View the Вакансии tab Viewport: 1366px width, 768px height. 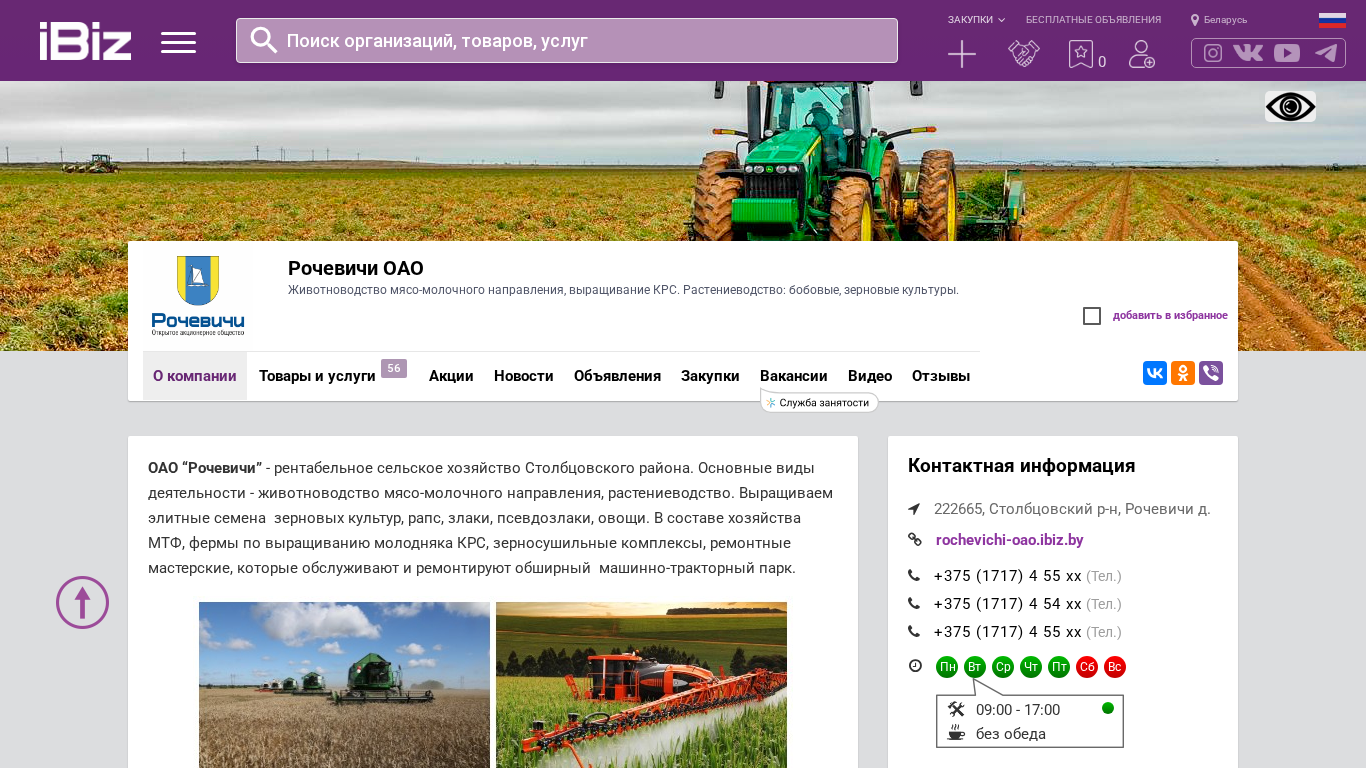[794, 376]
